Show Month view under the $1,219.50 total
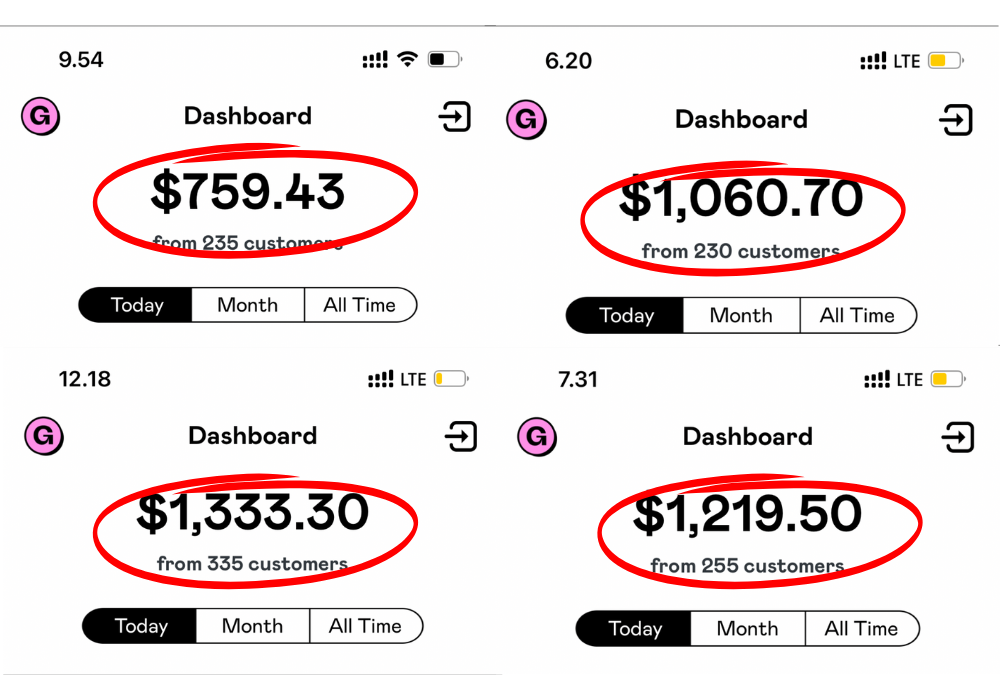Viewport: 1000px width, 700px height. tap(747, 629)
